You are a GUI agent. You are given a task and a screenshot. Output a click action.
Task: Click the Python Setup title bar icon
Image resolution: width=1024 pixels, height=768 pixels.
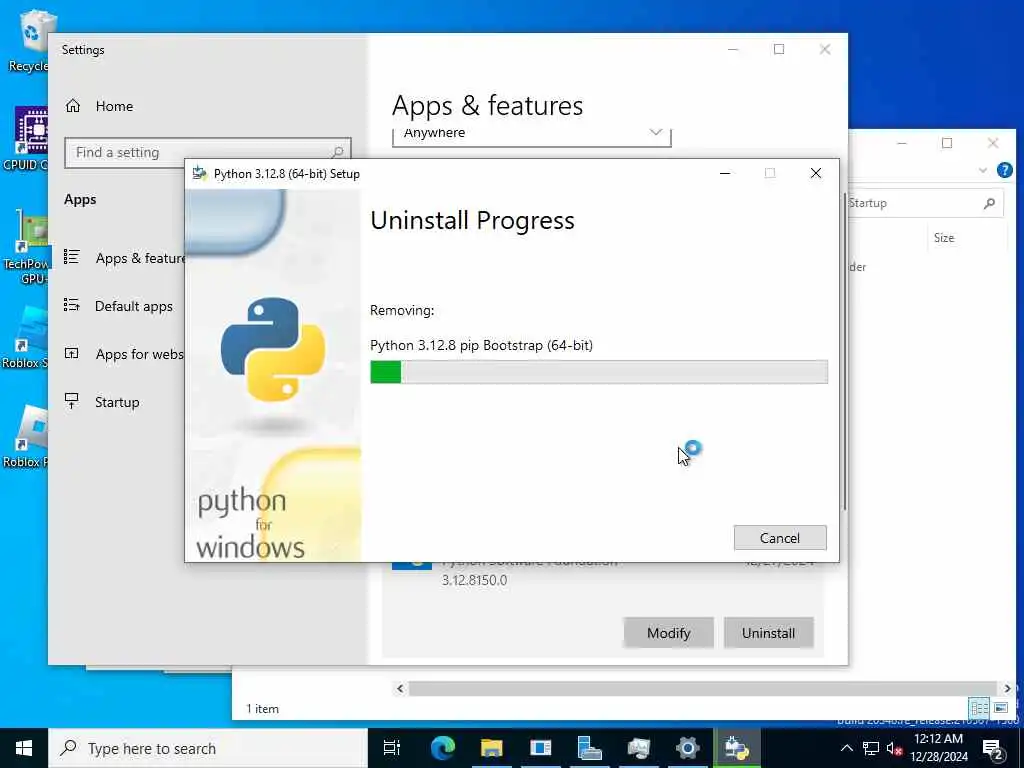[x=200, y=174]
